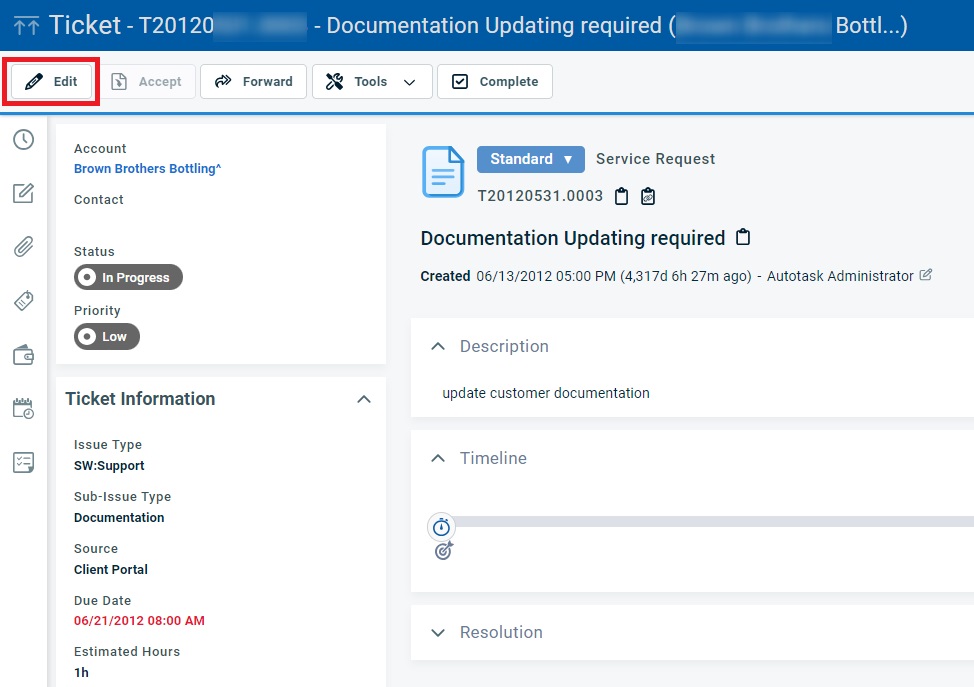Open the checklist icon in sidebar
This screenshot has height=687, width=974.
pos(23,462)
